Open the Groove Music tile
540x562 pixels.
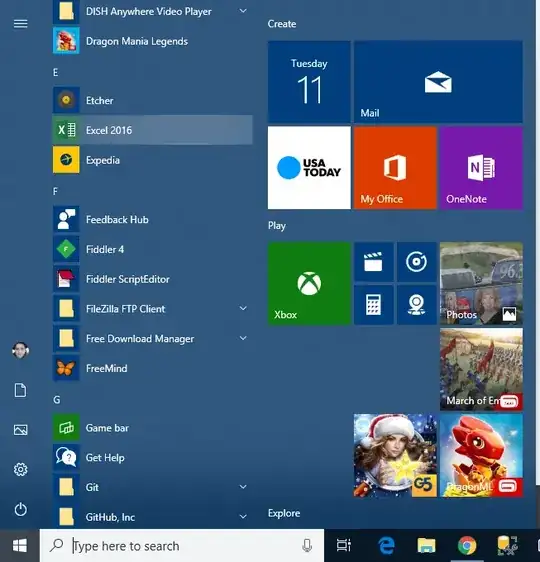coord(416,262)
